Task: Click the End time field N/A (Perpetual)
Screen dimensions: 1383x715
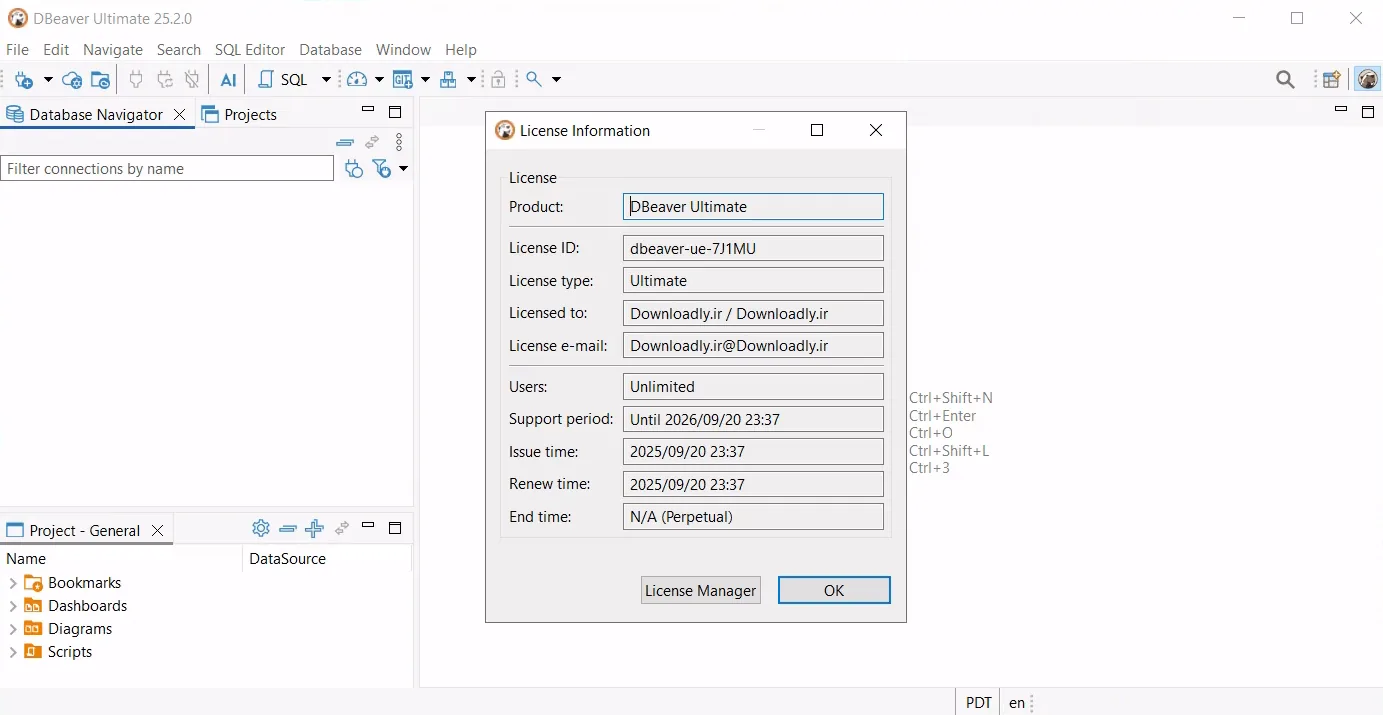Action: (x=753, y=517)
